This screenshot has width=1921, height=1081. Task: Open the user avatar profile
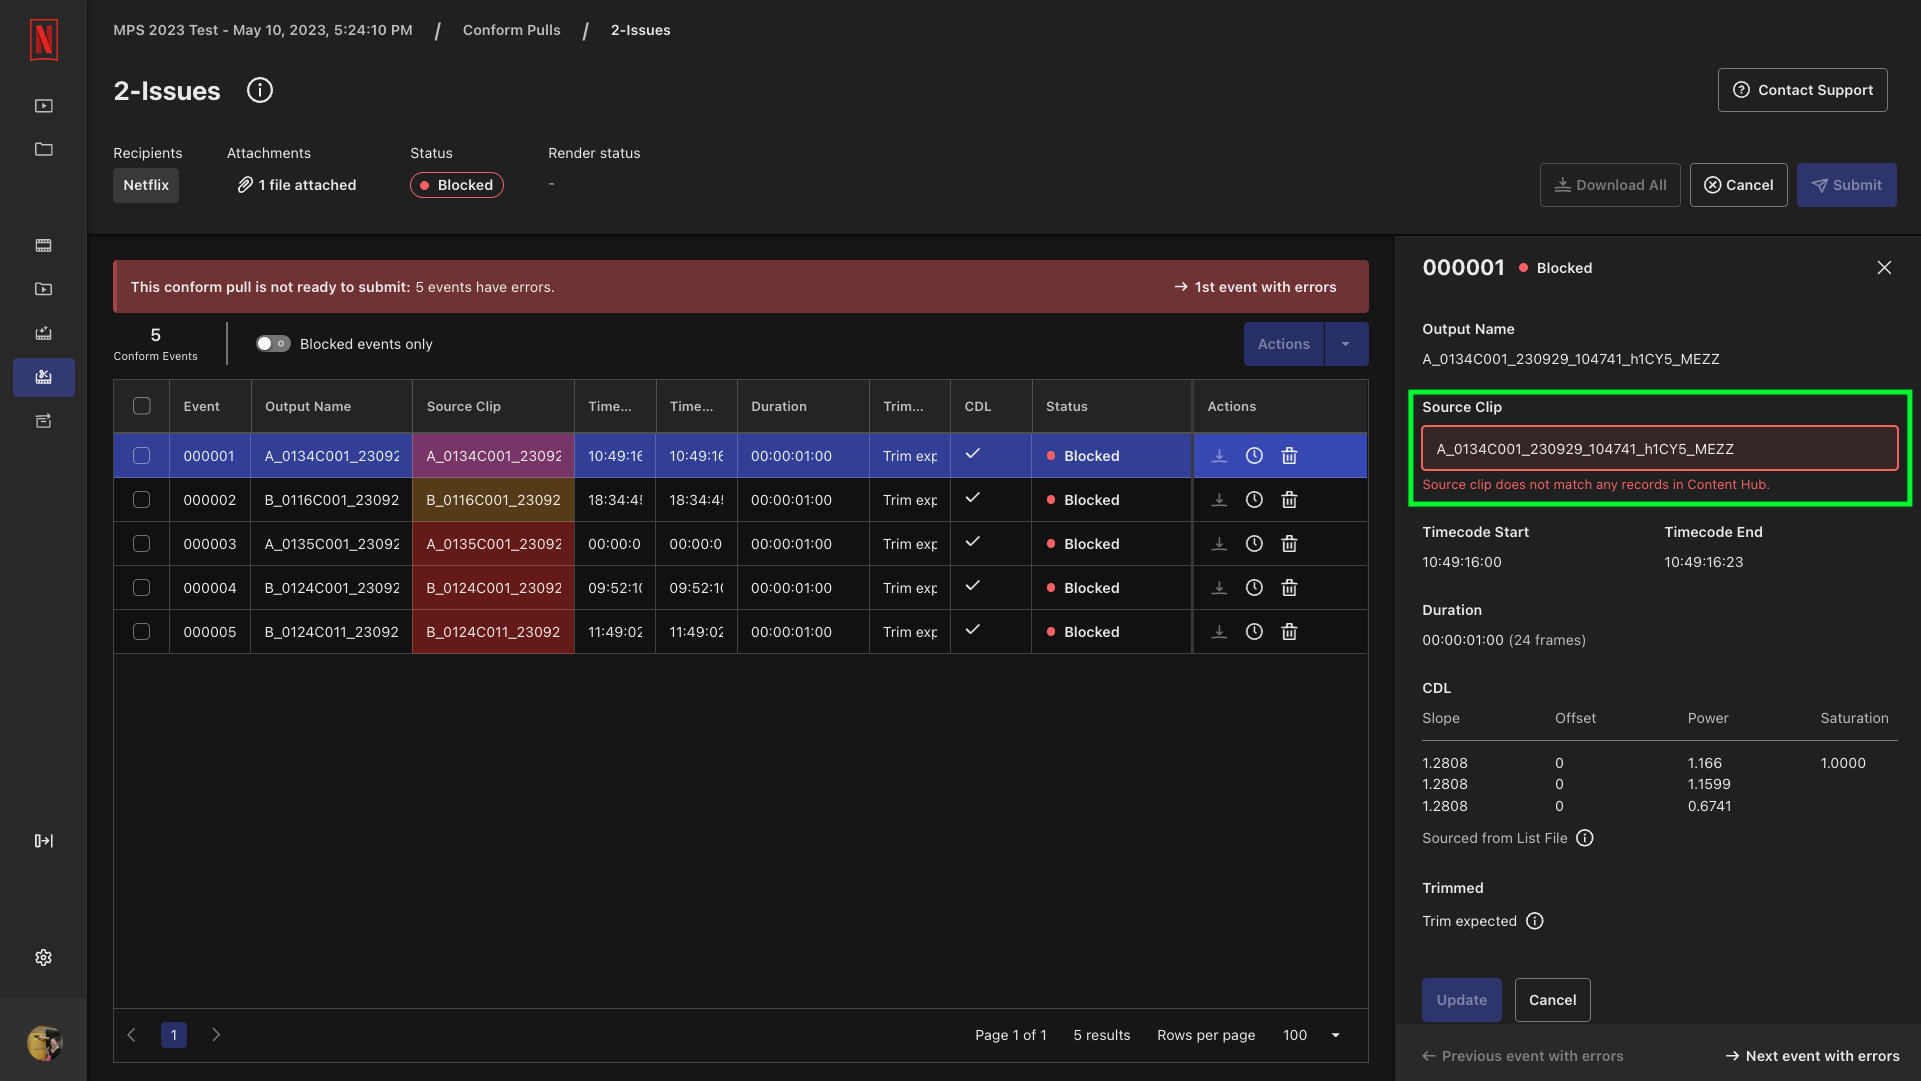click(44, 1043)
